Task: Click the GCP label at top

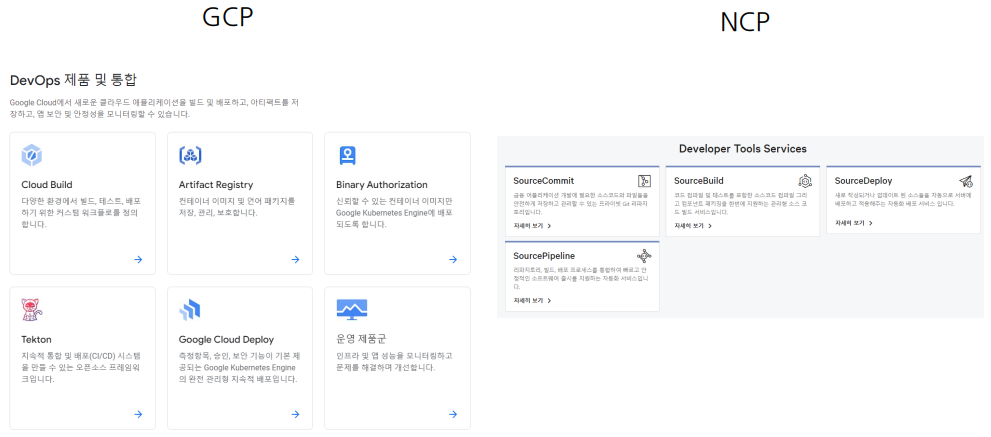Action: coord(228,16)
